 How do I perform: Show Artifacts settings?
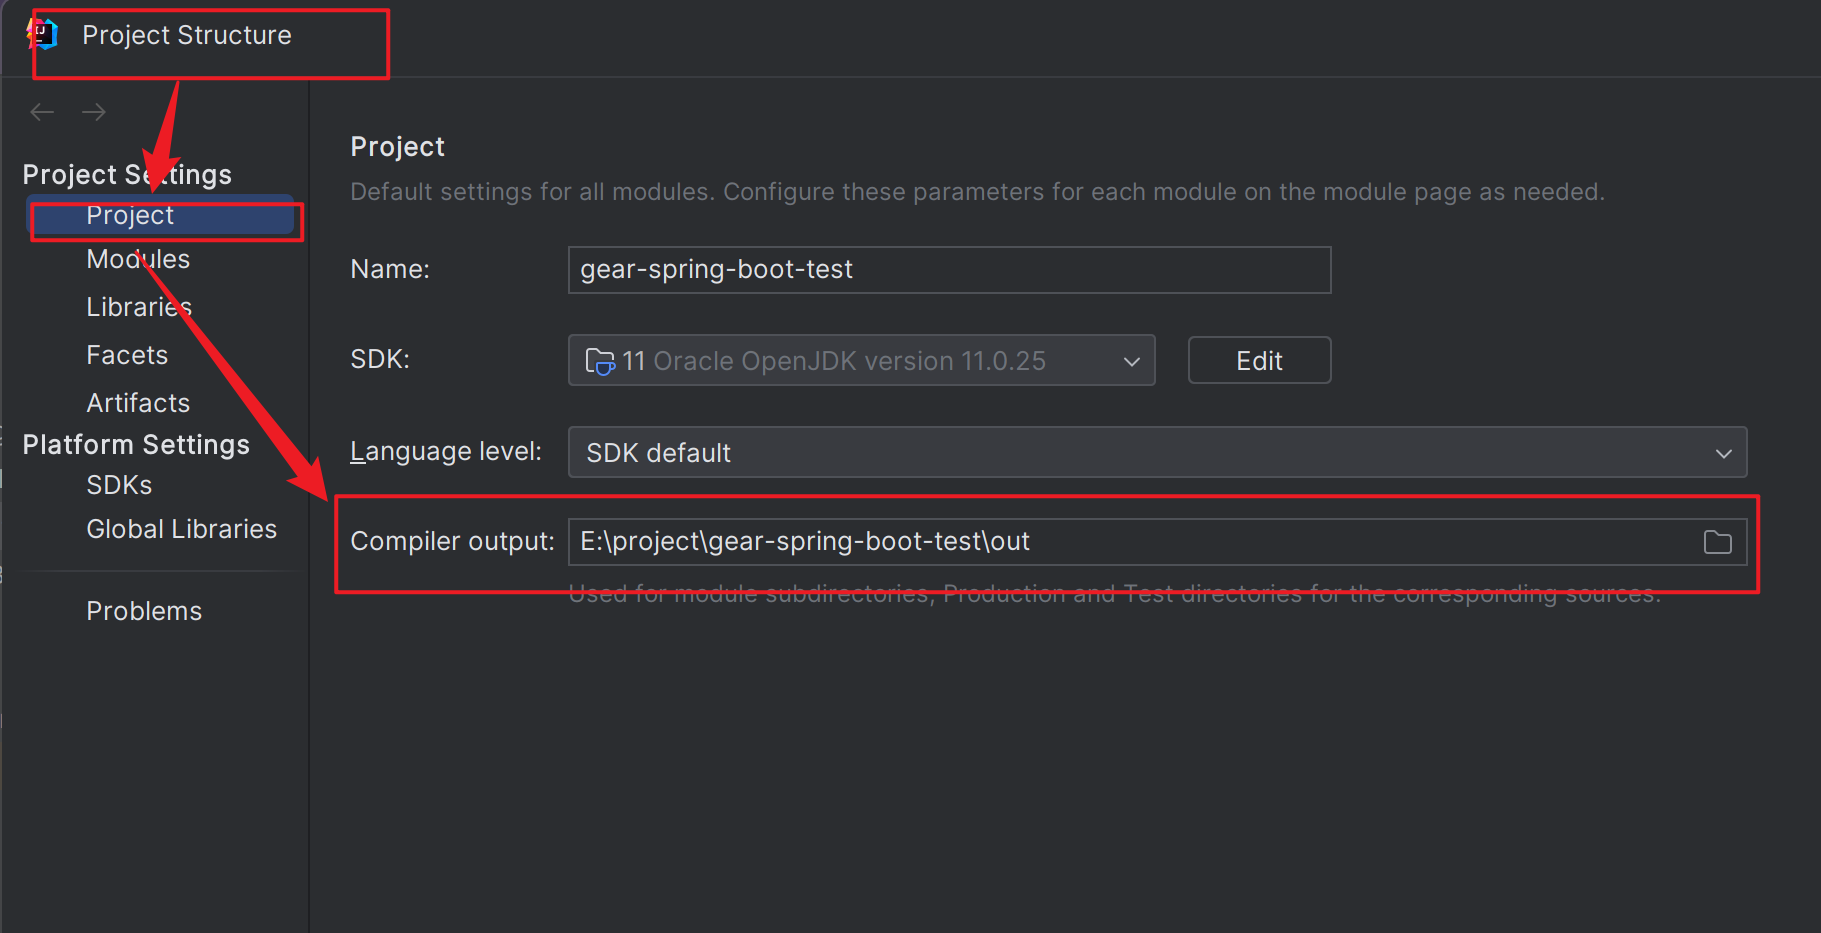point(138,403)
